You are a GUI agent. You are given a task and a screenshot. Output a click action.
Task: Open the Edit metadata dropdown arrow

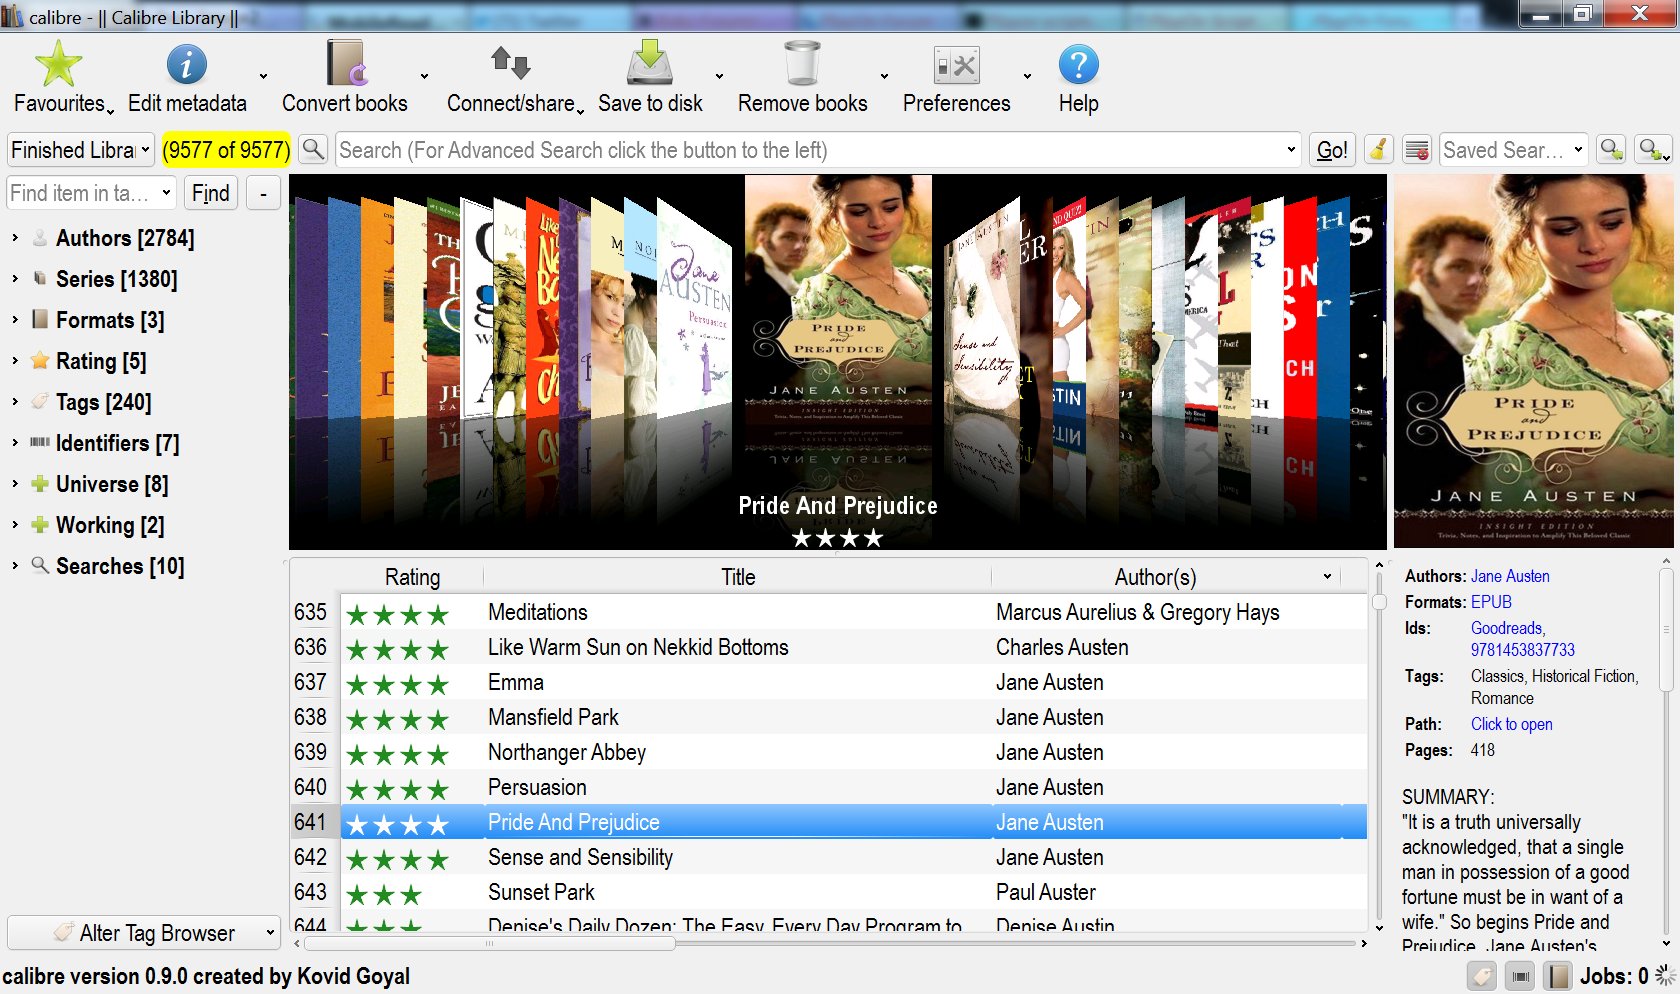[x=263, y=76]
